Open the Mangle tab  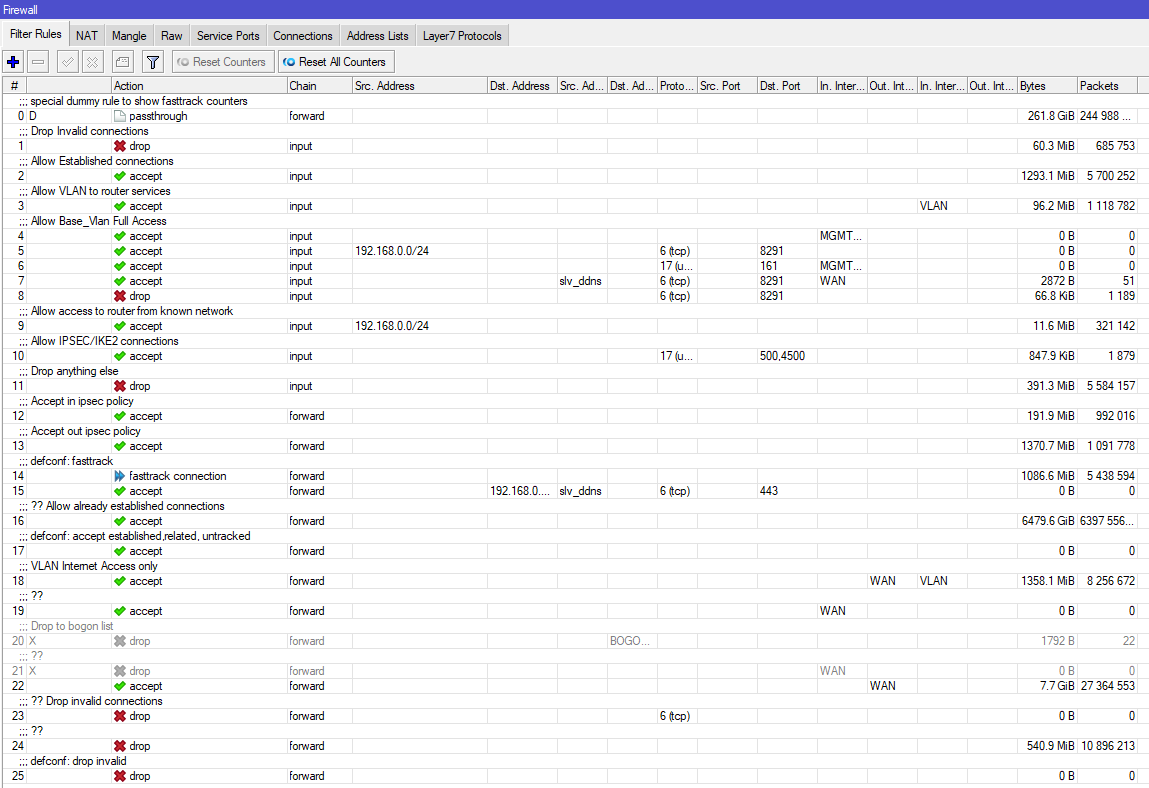pos(129,35)
